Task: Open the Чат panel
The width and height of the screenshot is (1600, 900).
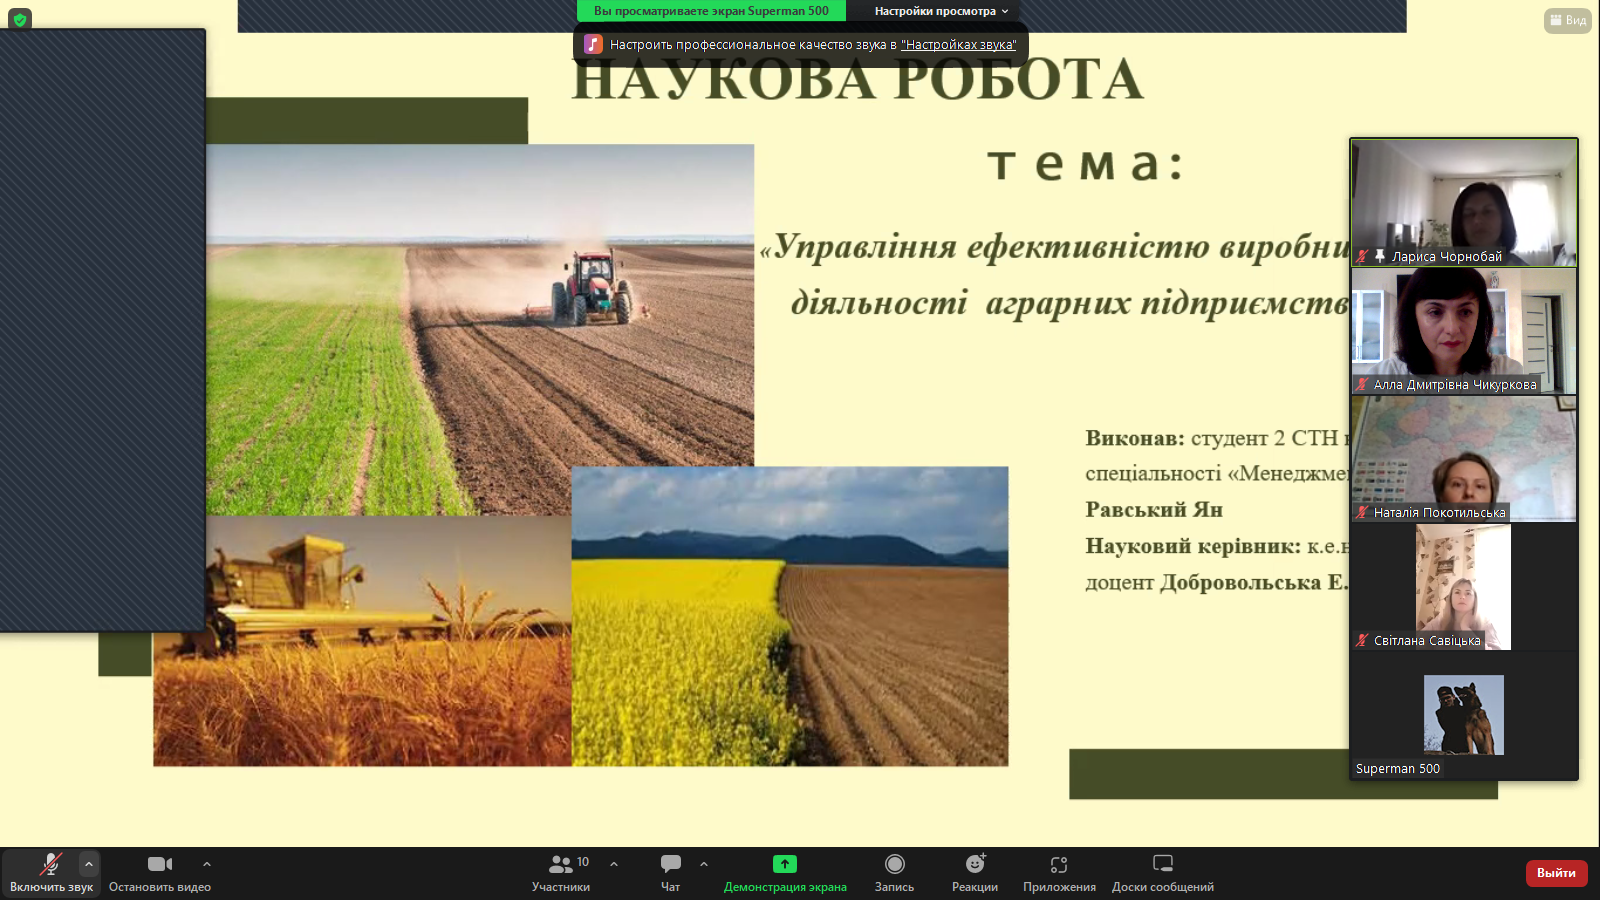Action: (x=669, y=872)
